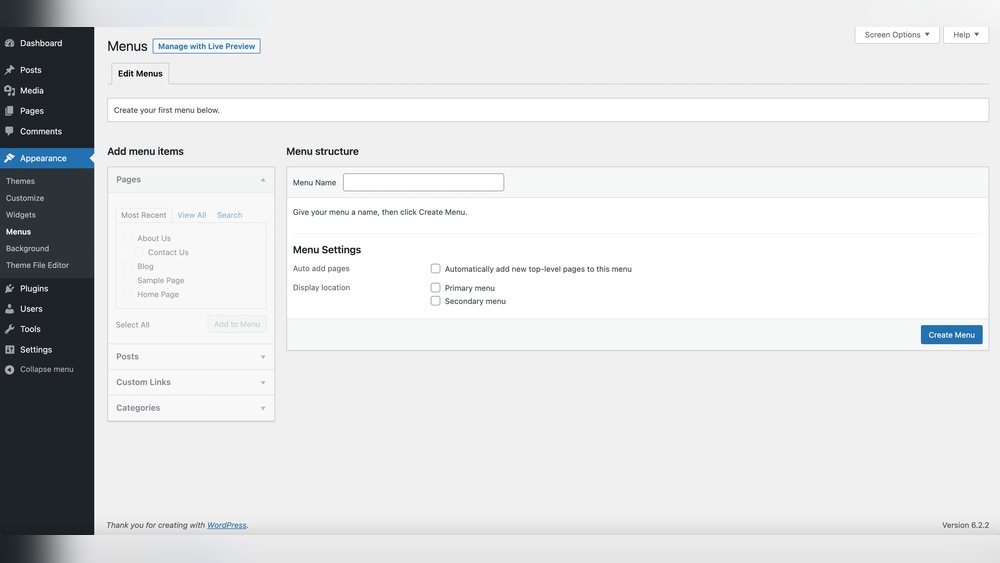Follow the WordPress footer link
The image size is (1000, 563).
[226, 525]
